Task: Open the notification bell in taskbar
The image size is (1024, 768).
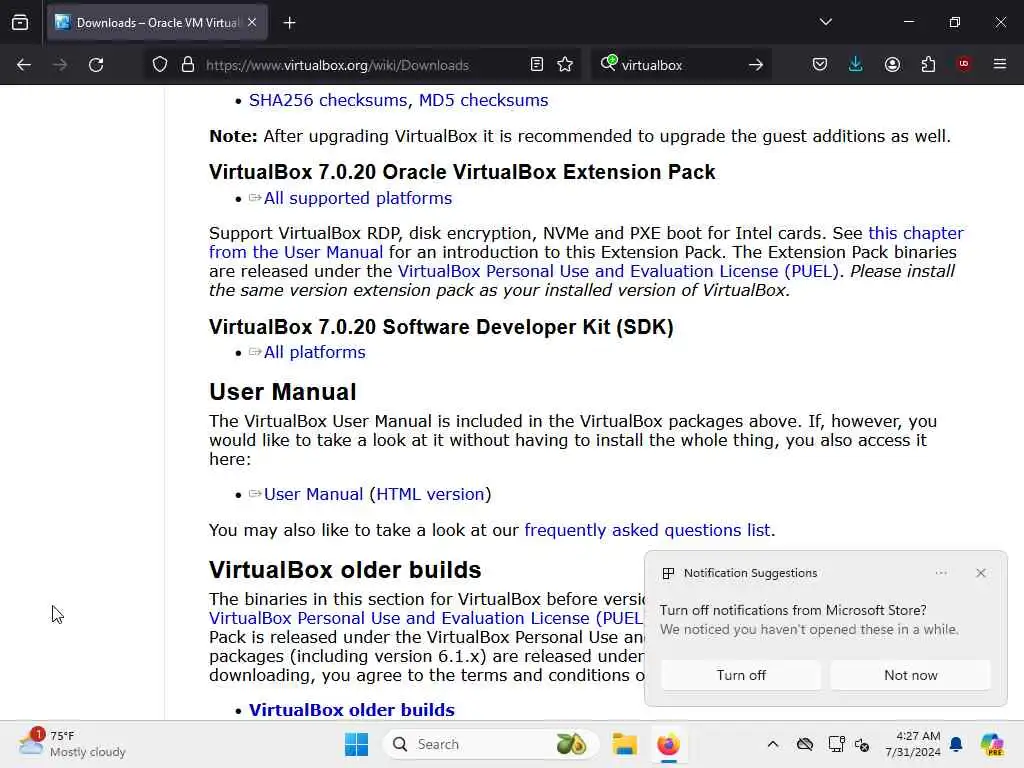Action: (x=956, y=744)
